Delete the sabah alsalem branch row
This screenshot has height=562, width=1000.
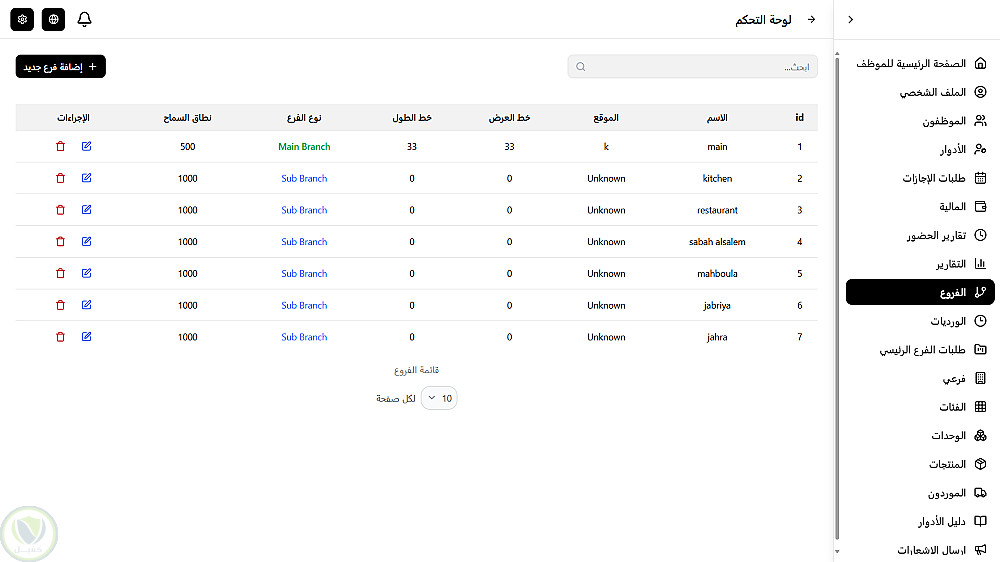61,241
